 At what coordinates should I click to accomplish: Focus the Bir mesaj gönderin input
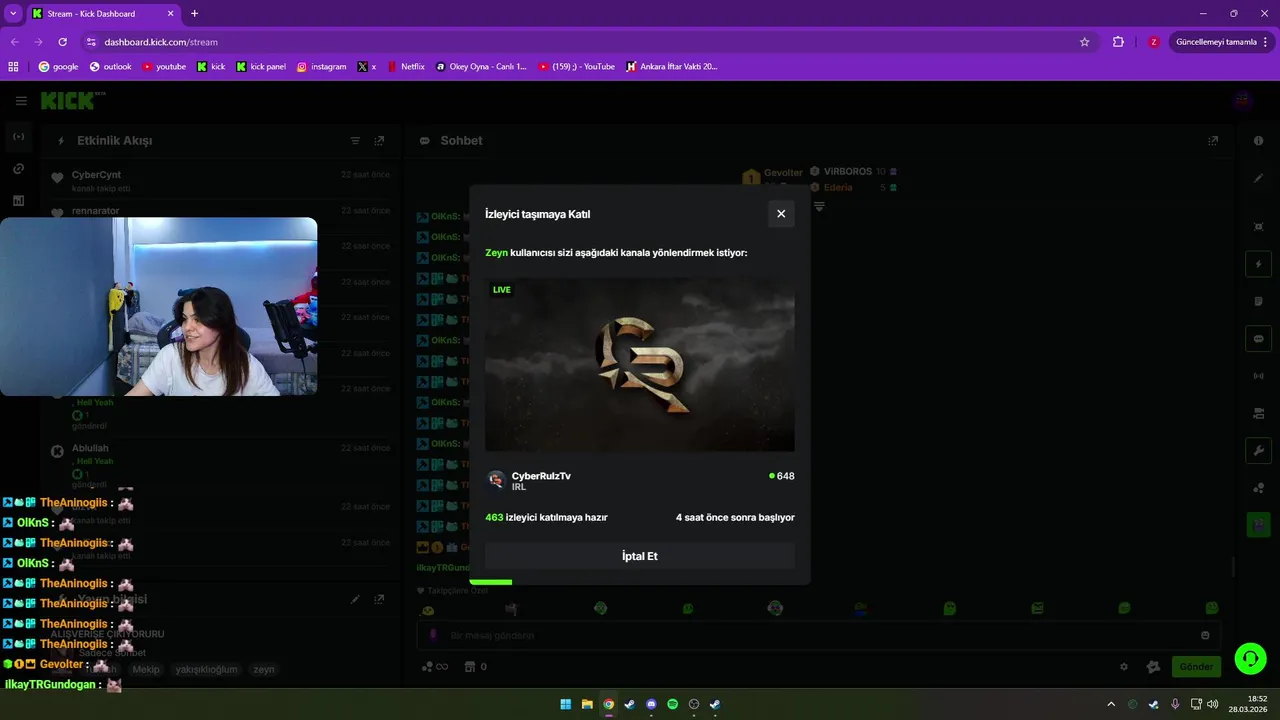coord(818,635)
